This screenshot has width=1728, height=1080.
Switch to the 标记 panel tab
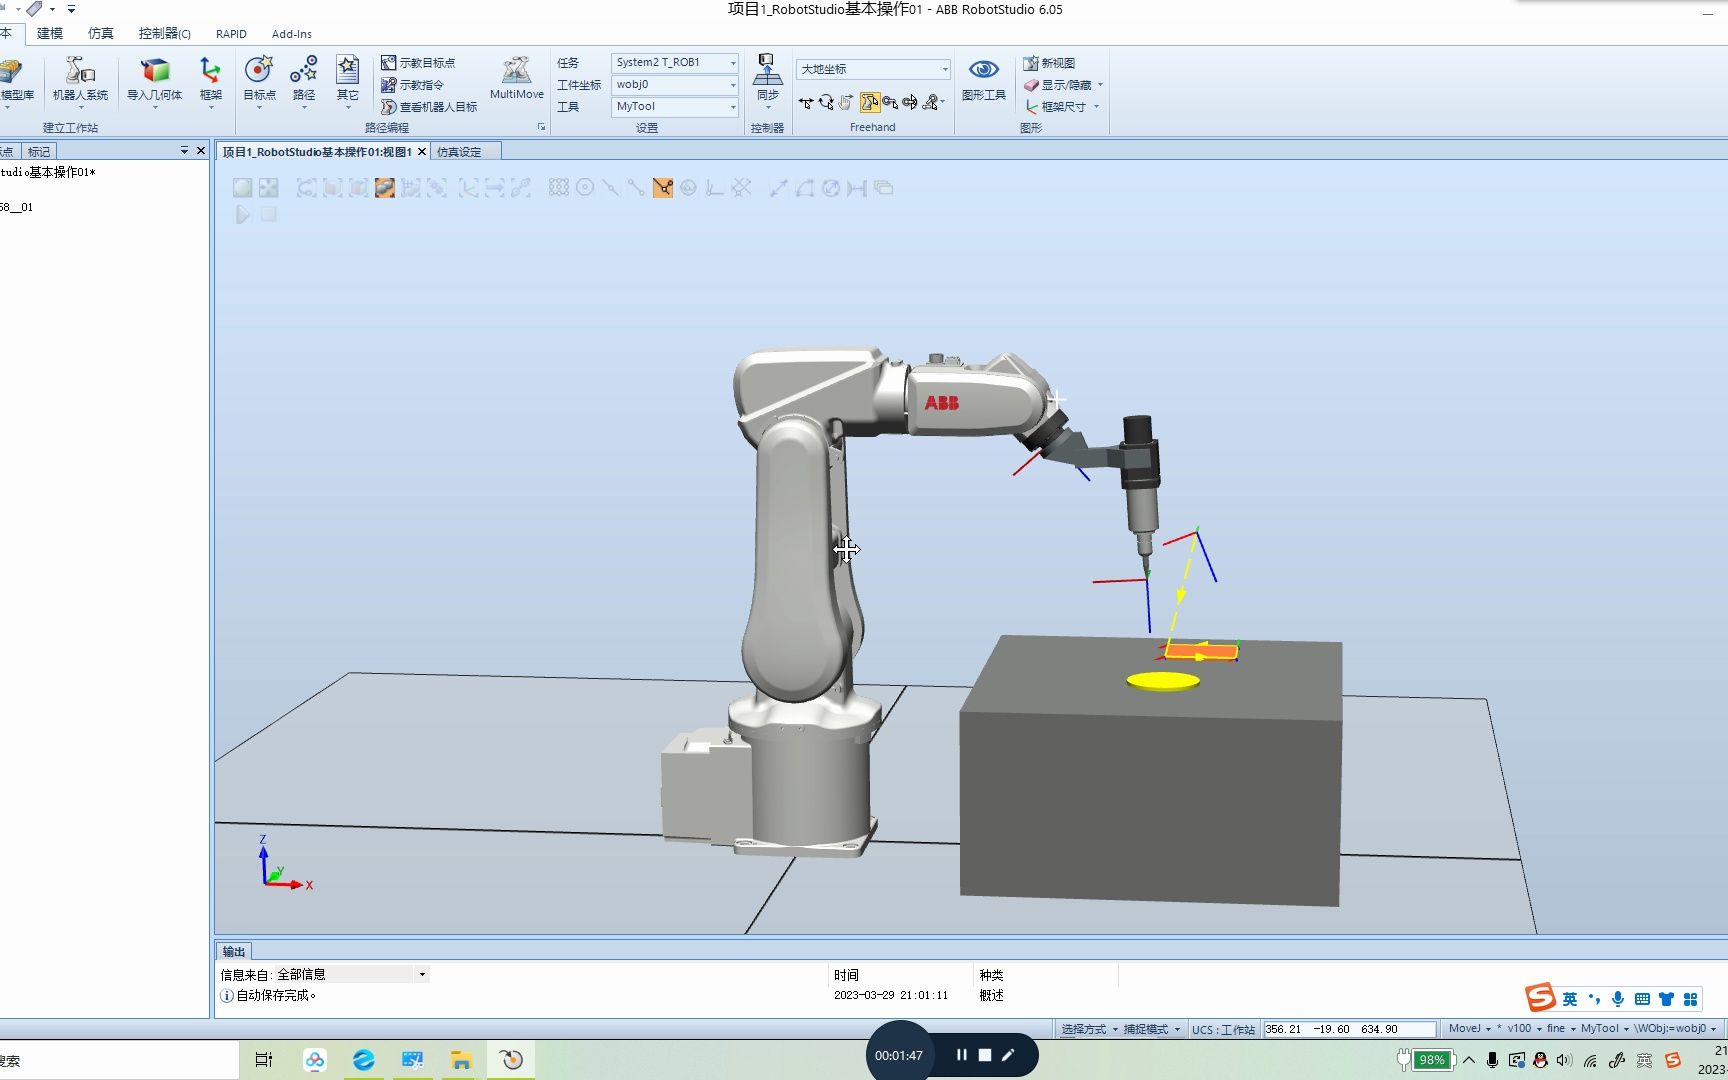[x=39, y=151]
